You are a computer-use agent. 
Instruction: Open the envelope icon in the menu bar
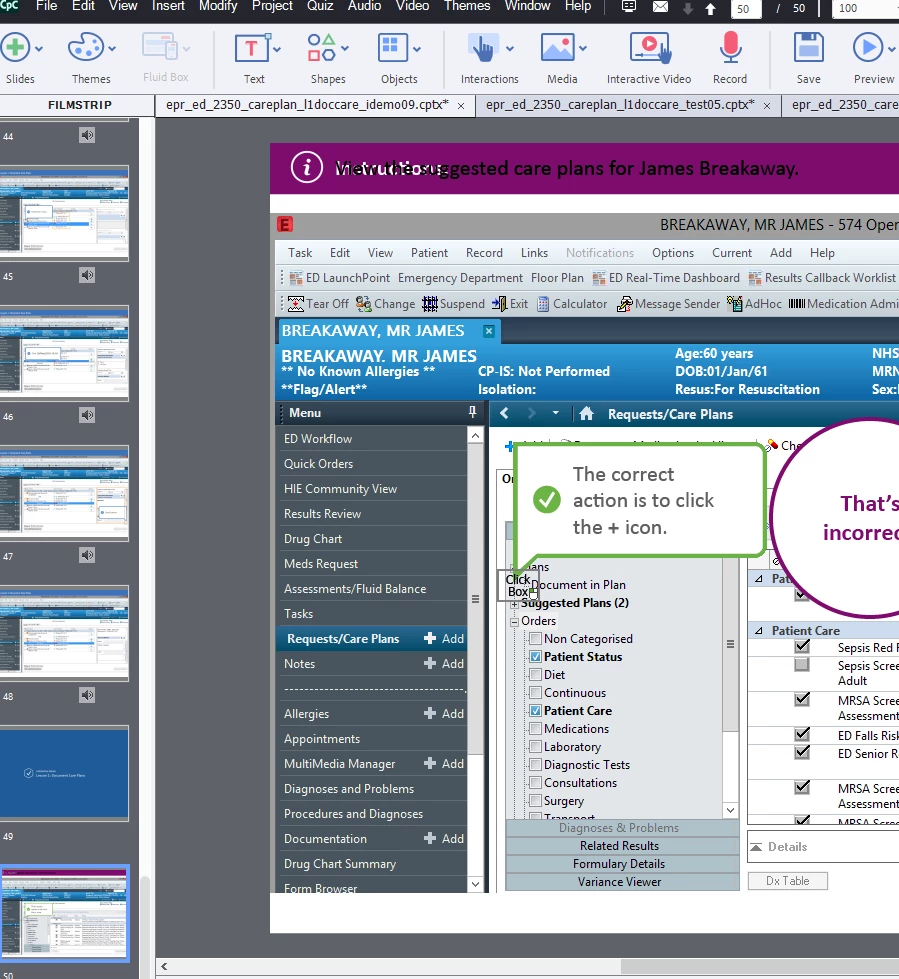661,7
